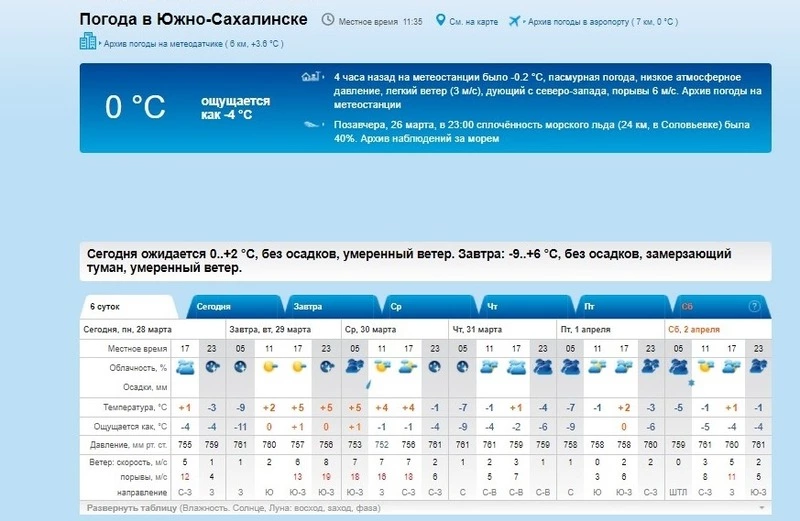Click the sun icon for tomorrow 11:00
This screenshot has height=521, width=800.
[x=268, y=367]
